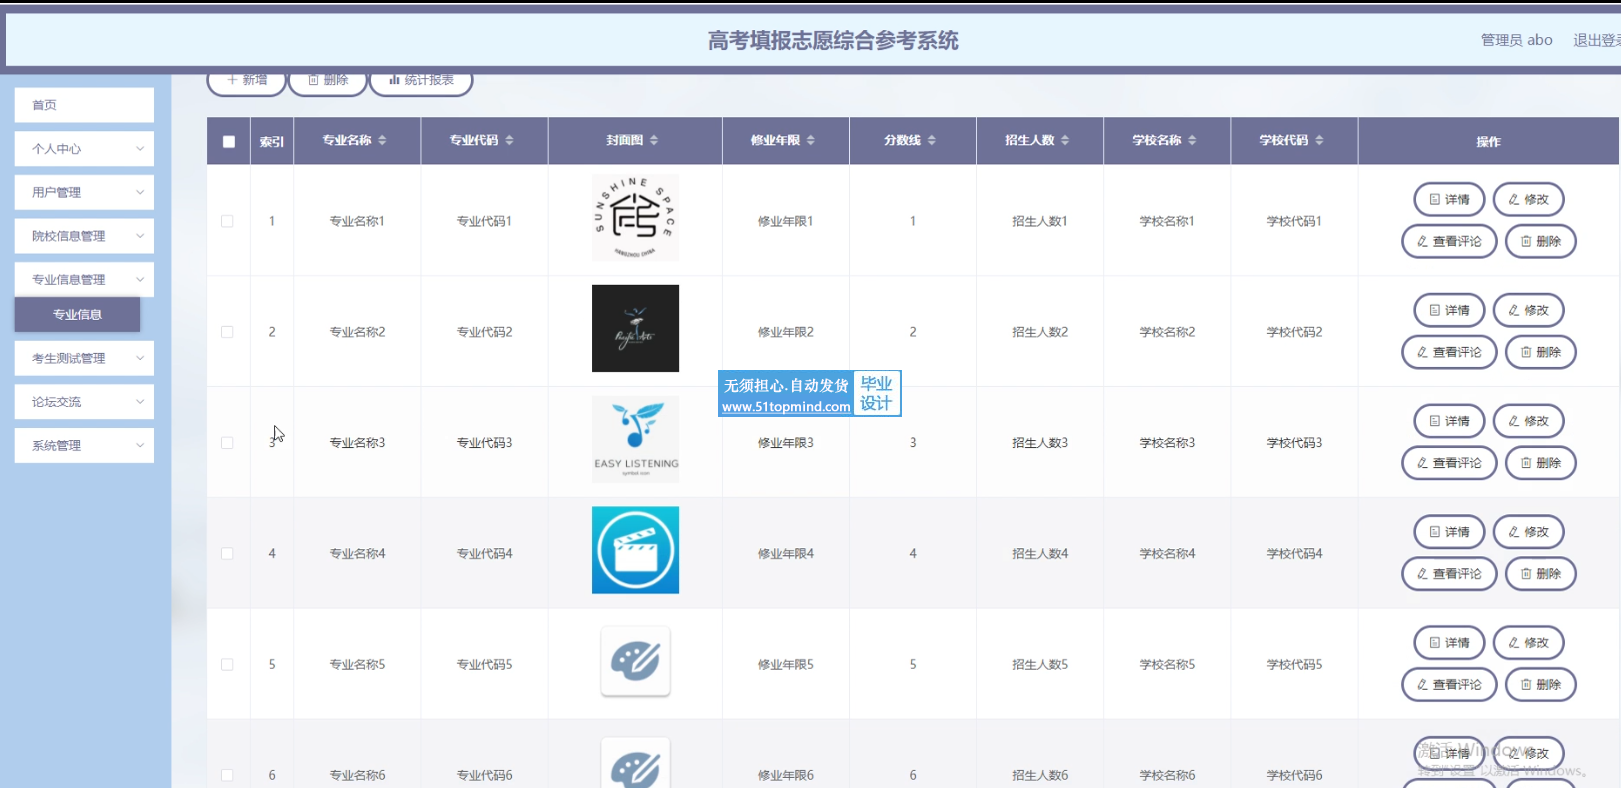Click 查看评论 for row 专业名称3

1449,463
